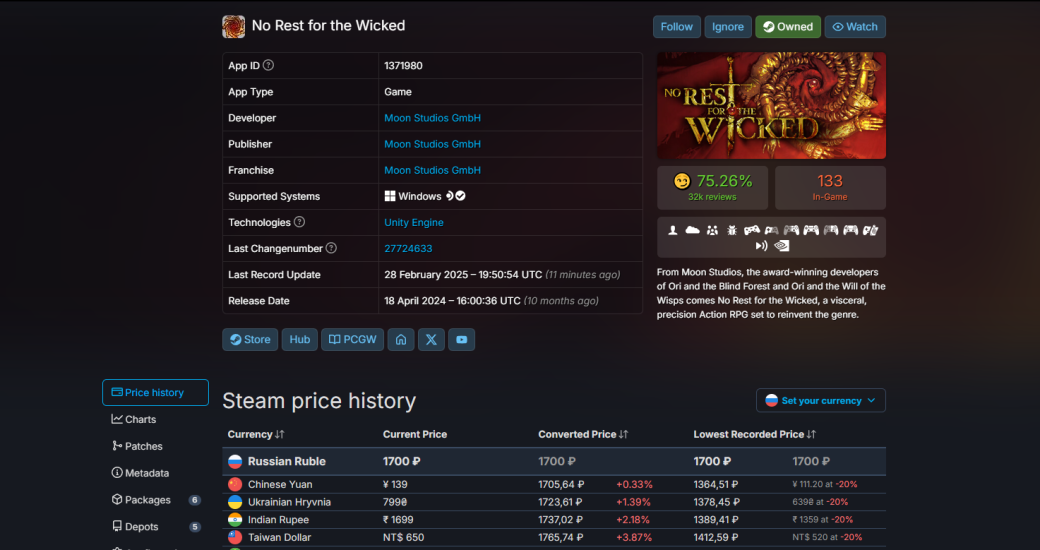Image resolution: width=1040 pixels, height=550 pixels.
Task: Open the developer homepage house icon
Action: click(x=401, y=340)
